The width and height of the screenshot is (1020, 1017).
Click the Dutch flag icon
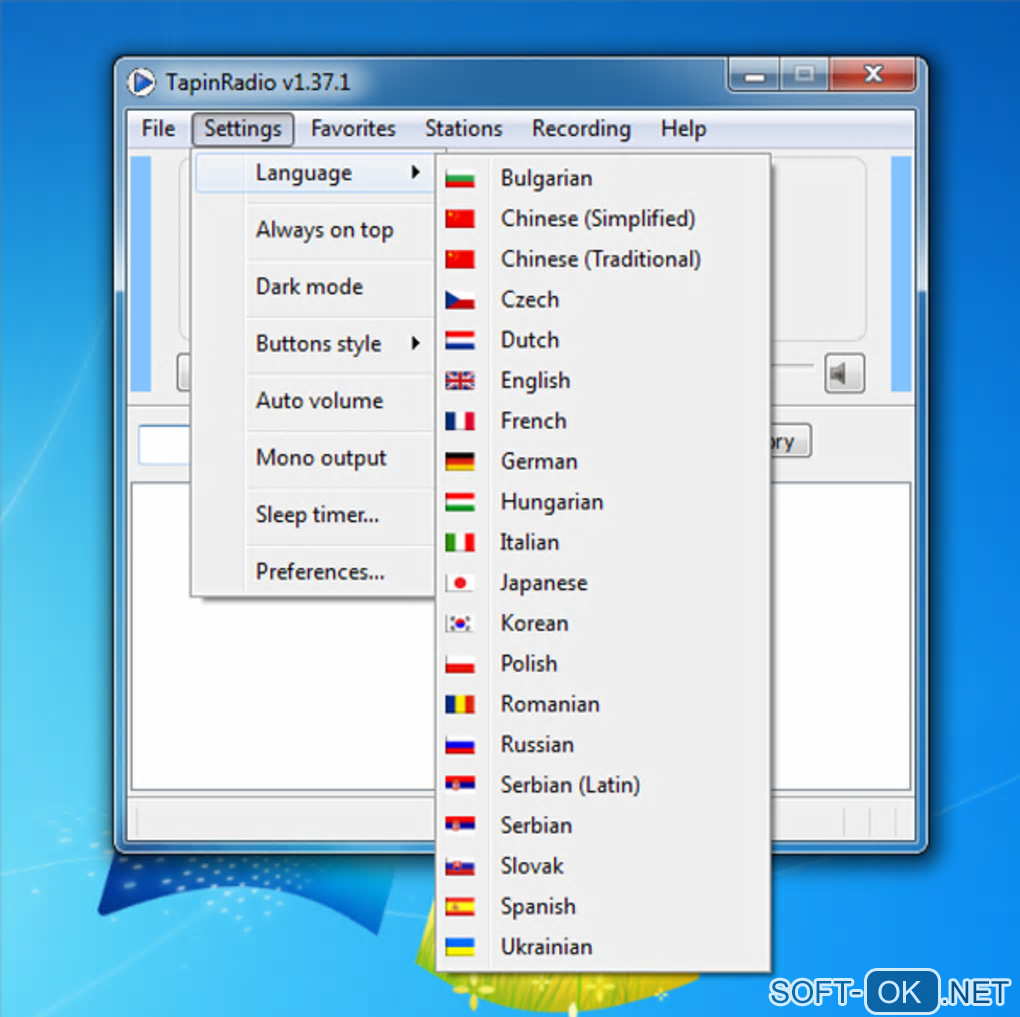pyautogui.click(x=460, y=340)
